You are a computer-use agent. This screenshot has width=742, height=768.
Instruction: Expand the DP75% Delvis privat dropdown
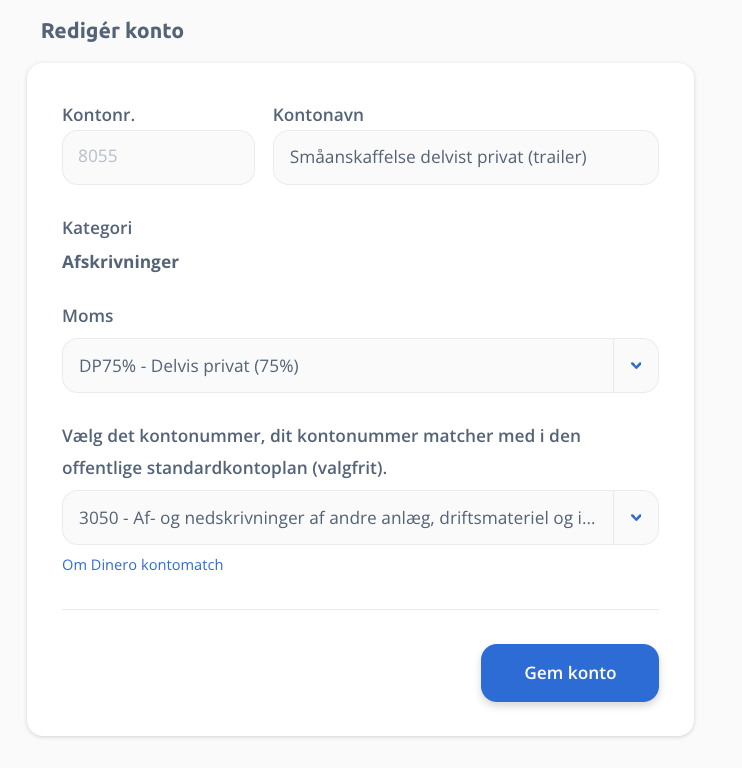[x=337, y=366]
